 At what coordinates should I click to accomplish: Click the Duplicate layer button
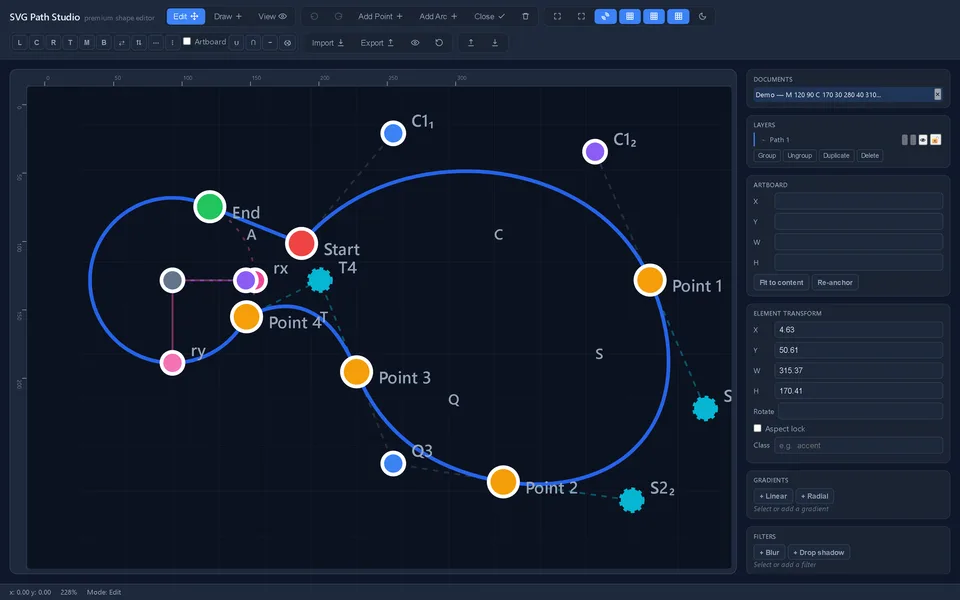[836, 156]
